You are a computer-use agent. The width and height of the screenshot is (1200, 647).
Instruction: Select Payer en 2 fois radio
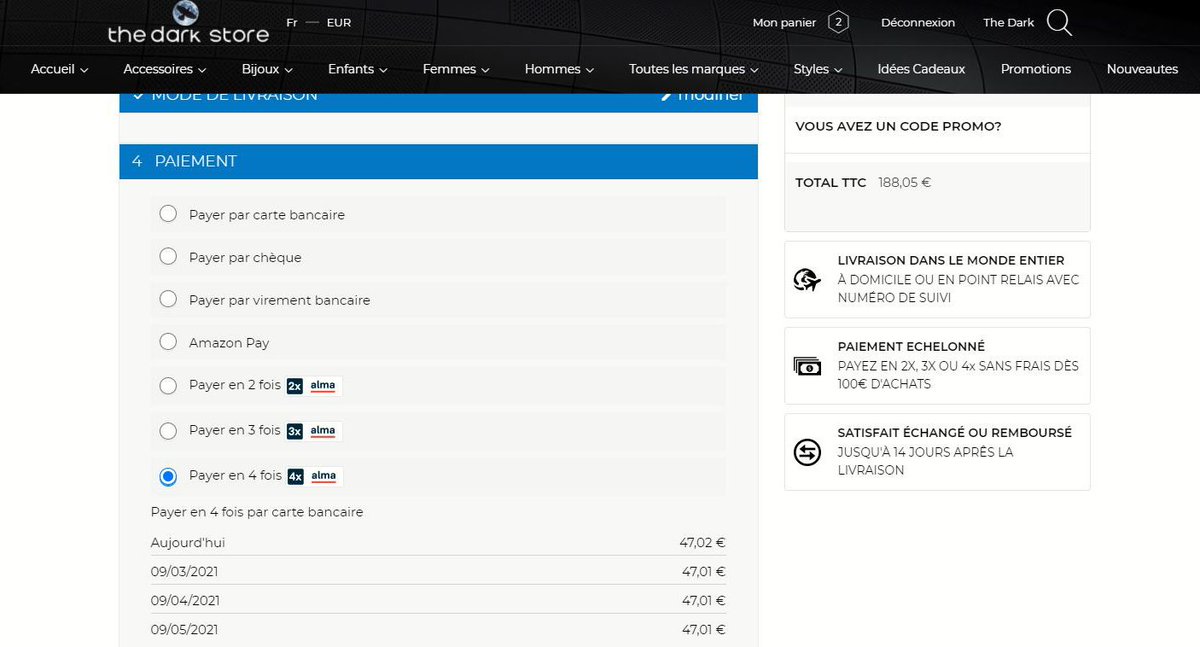168,385
